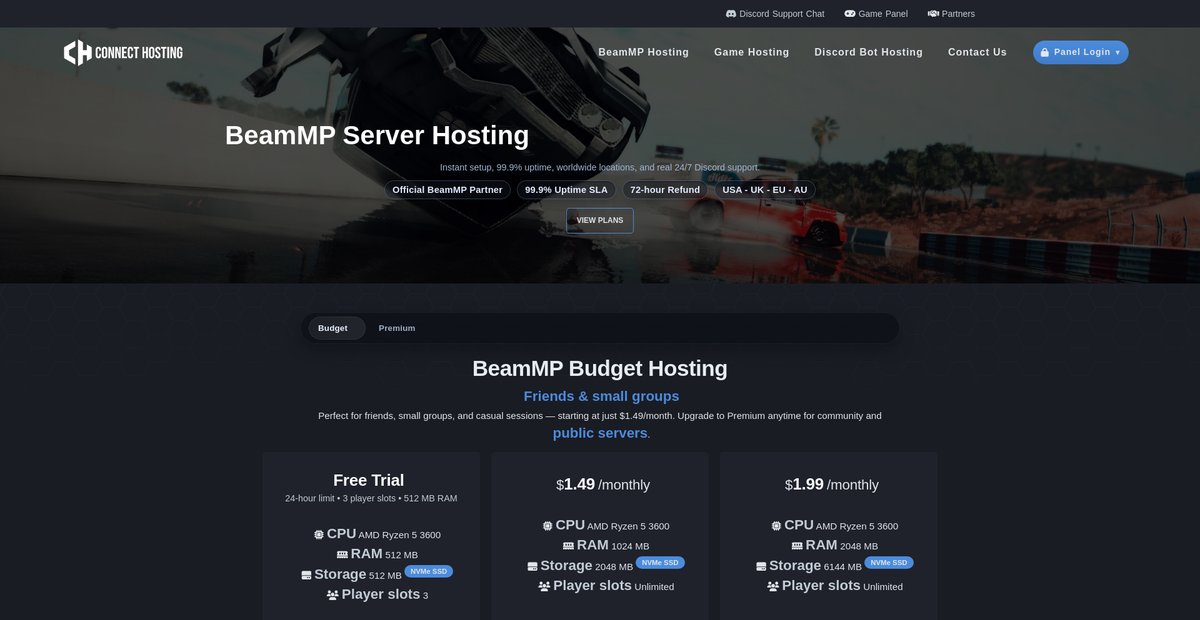Click the 'public servers' link text

click(600, 433)
